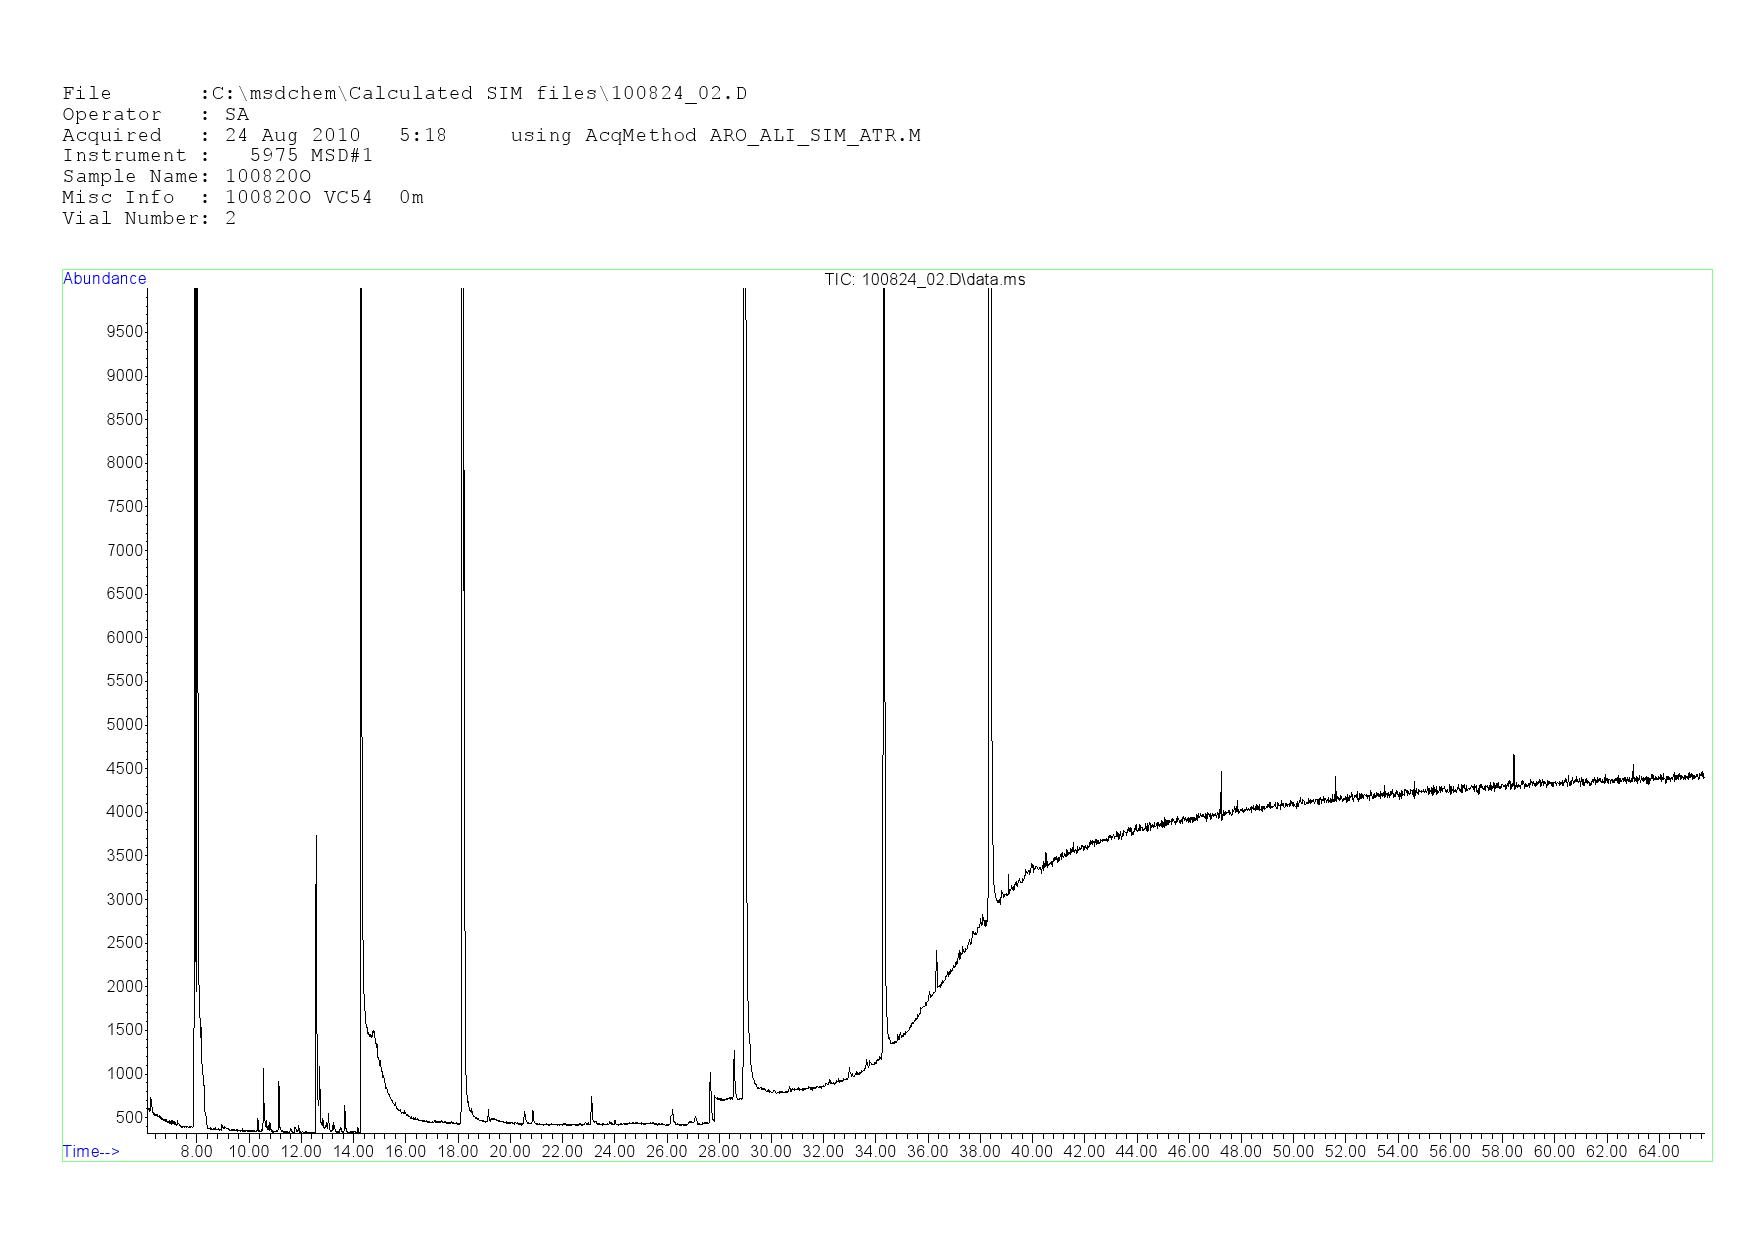
Task: Click the 36.00 time axis label
Action: (927, 1152)
